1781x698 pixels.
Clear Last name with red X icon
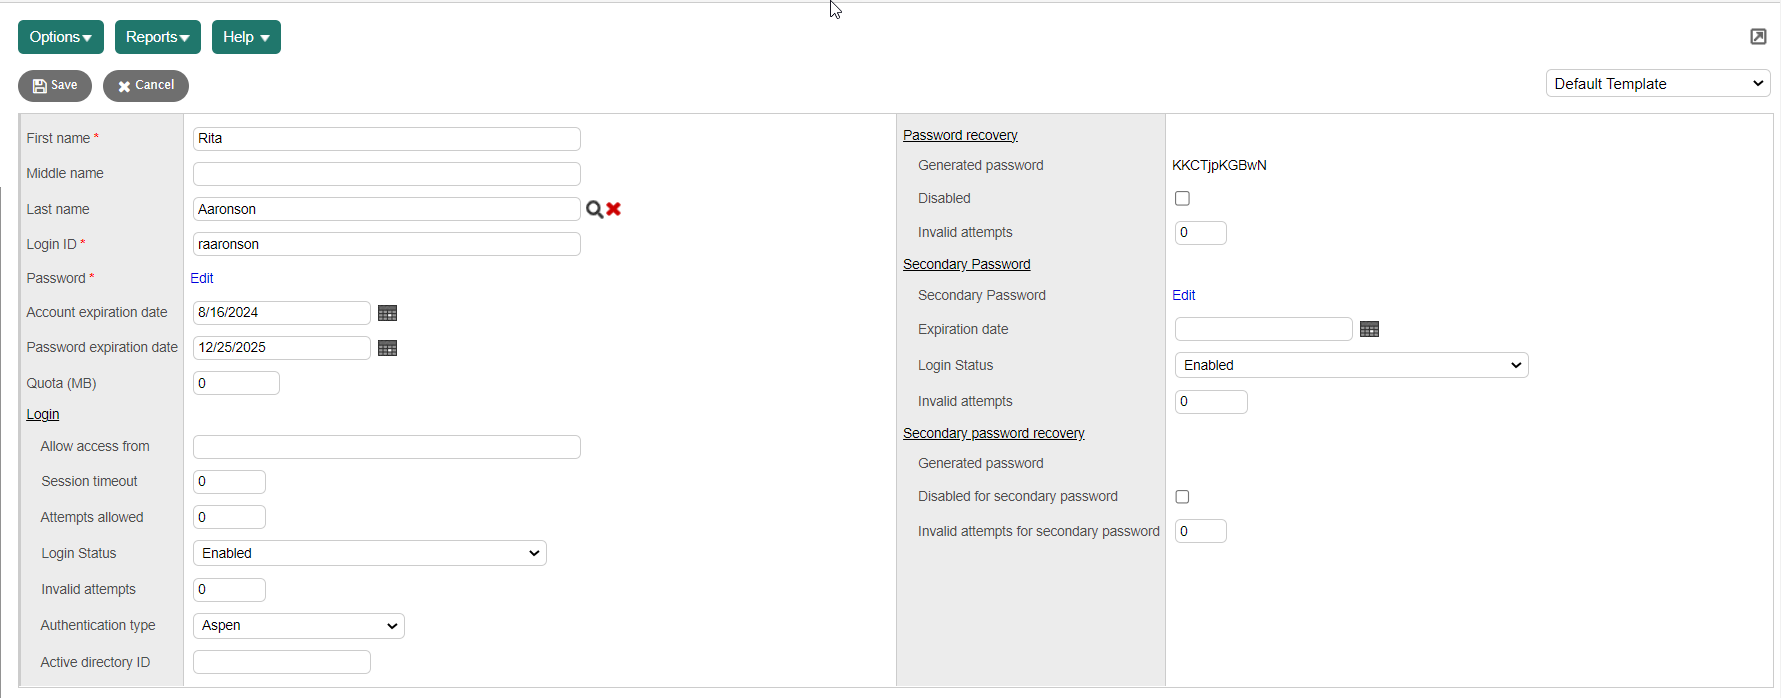click(x=614, y=209)
